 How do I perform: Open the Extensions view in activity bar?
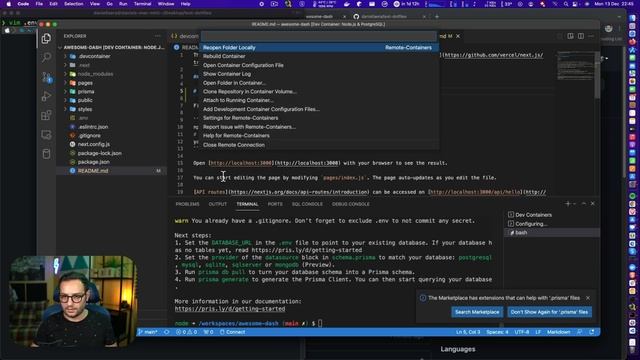pyautogui.click(x=46, y=116)
